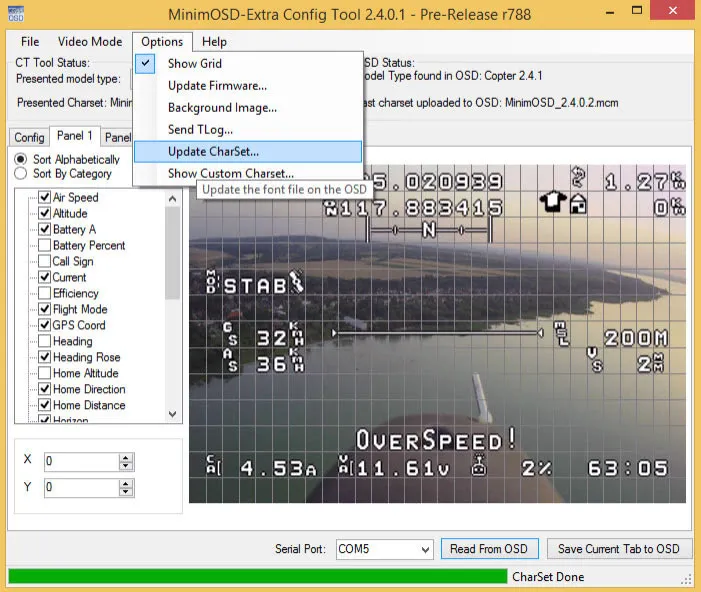Uncheck the Air Speed checkbox
The height and width of the screenshot is (592, 701).
44,198
